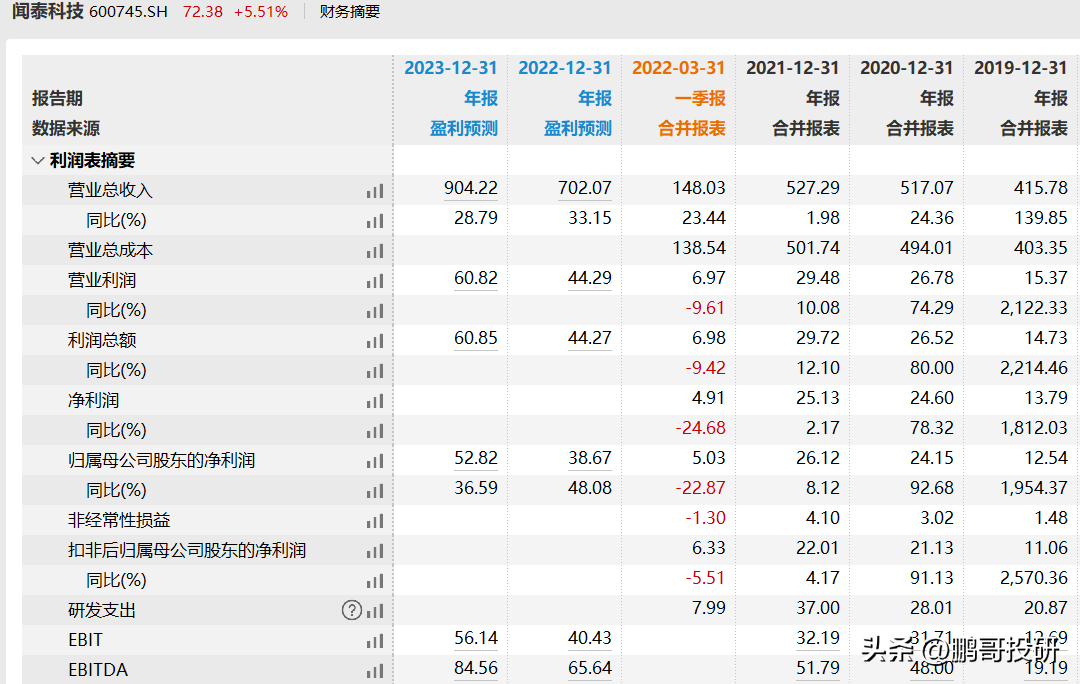Open forecast total profit 44.27
The image size is (1080, 684).
tap(590, 338)
